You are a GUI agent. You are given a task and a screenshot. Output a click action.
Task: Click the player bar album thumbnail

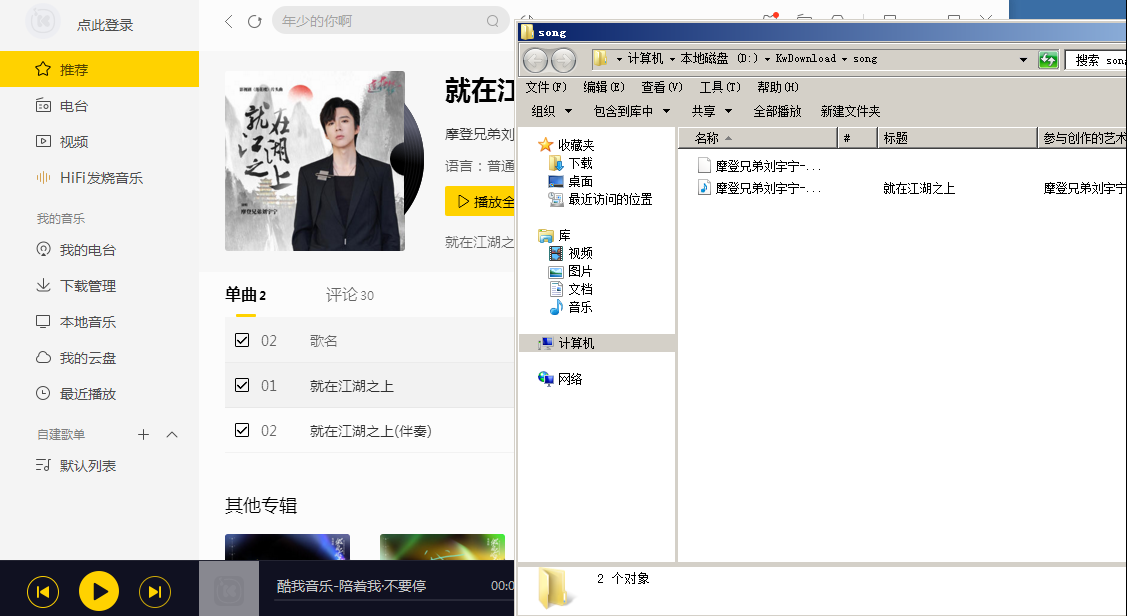click(x=229, y=589)
